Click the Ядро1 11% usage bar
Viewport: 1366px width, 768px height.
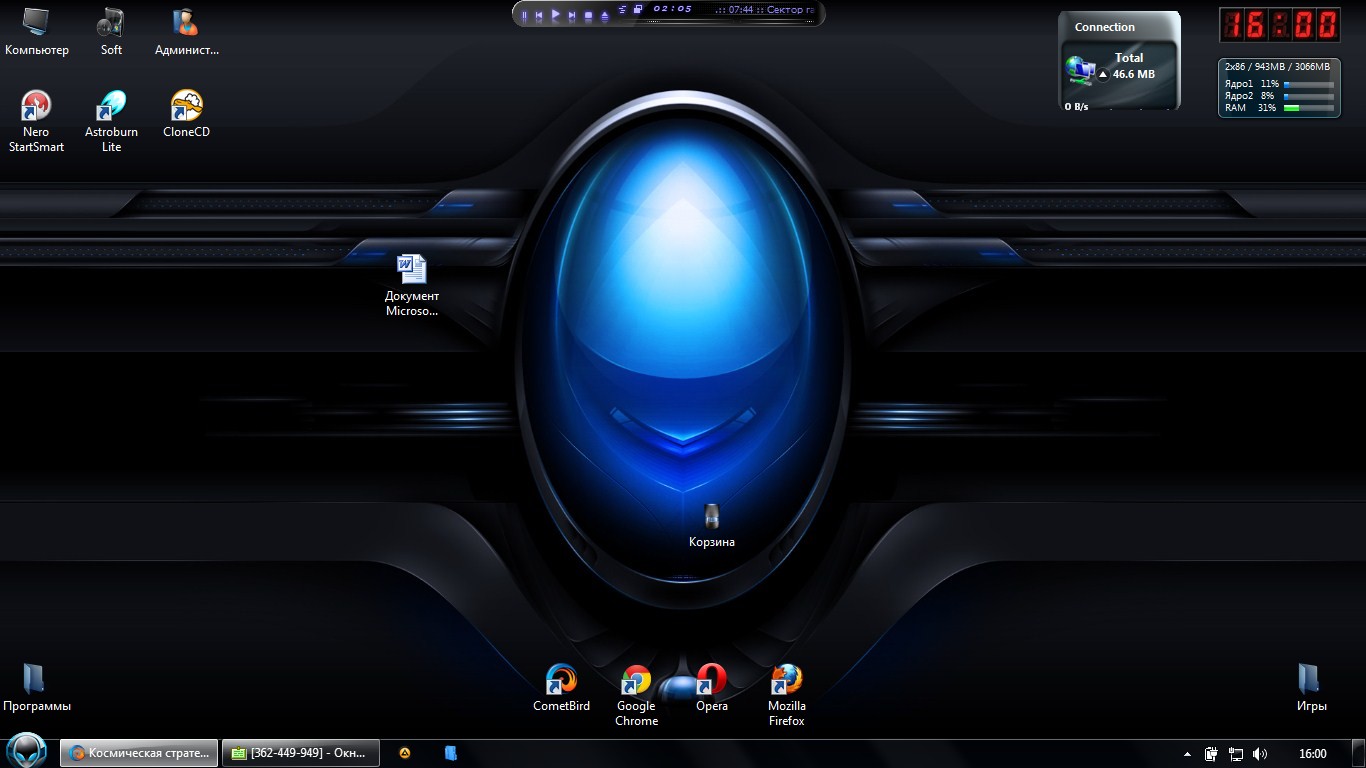[x=1308, y=84]
